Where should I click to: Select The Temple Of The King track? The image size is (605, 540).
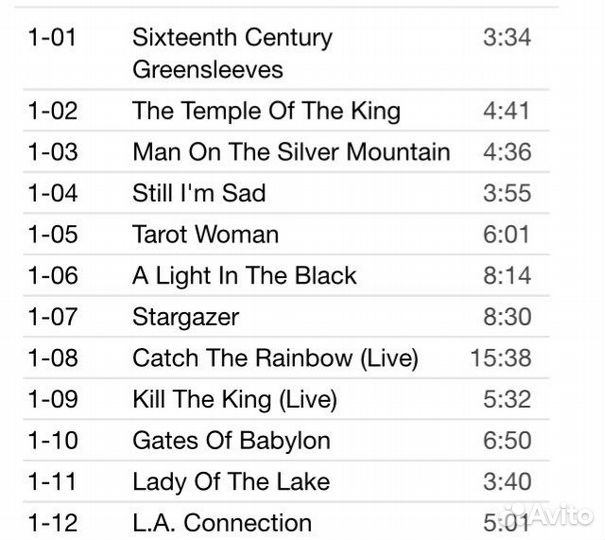coord(266,111)
